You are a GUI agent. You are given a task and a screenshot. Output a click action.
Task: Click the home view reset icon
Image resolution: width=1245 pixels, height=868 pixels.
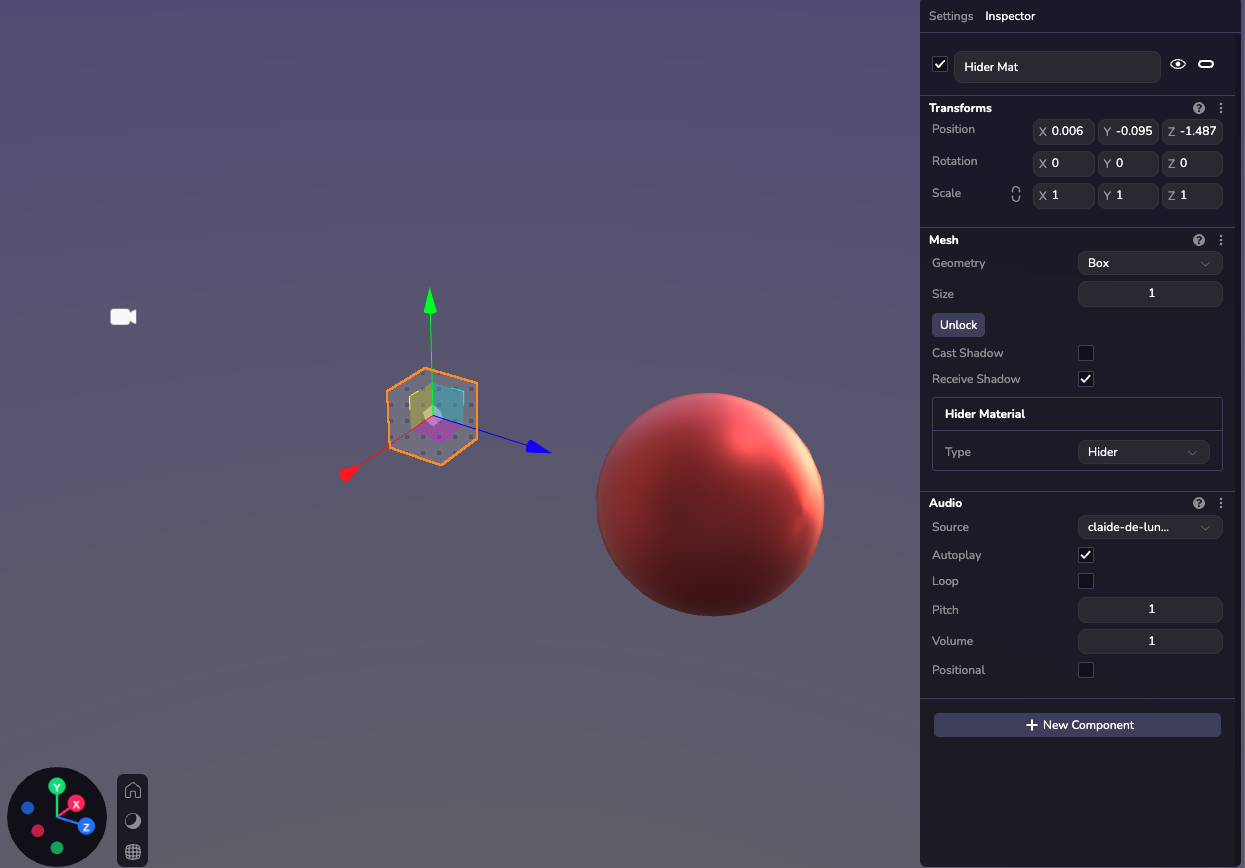(133, 790)
